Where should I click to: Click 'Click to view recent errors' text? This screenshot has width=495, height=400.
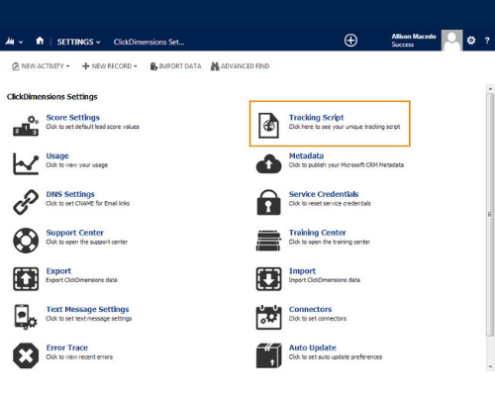click(x=79, y=357)
